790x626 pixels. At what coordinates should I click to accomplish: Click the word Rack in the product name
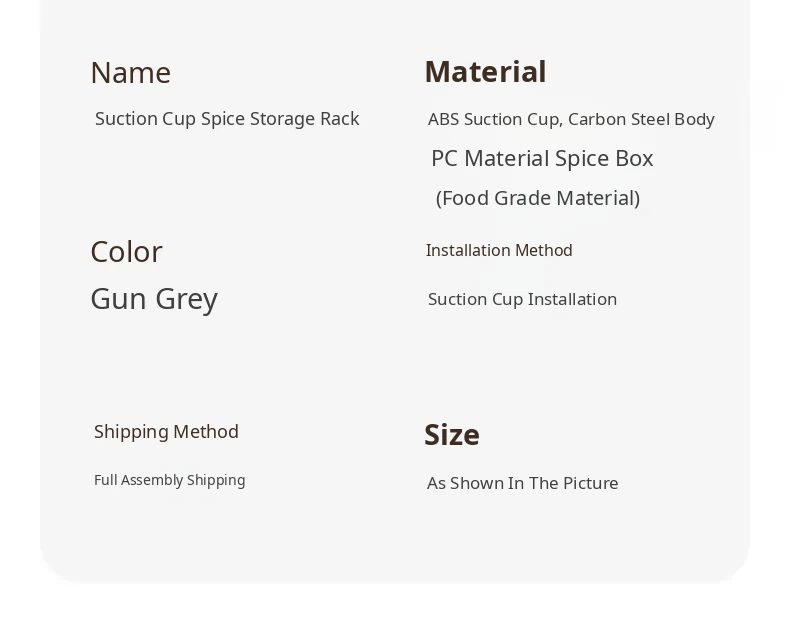pos(339,119)
